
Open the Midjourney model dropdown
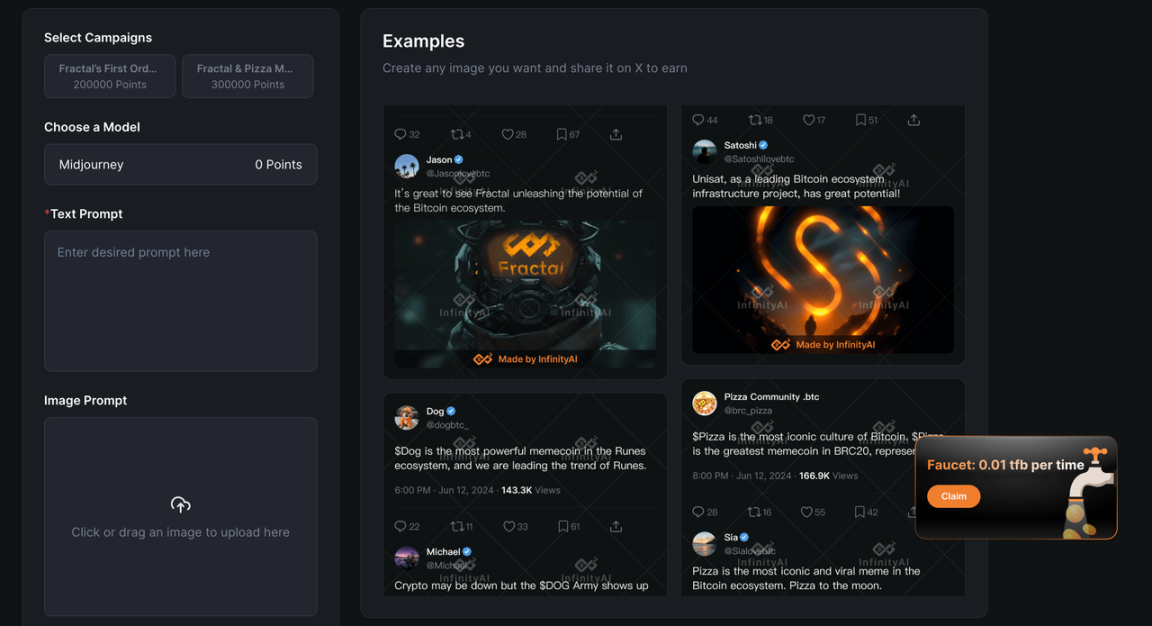(180, 164)
